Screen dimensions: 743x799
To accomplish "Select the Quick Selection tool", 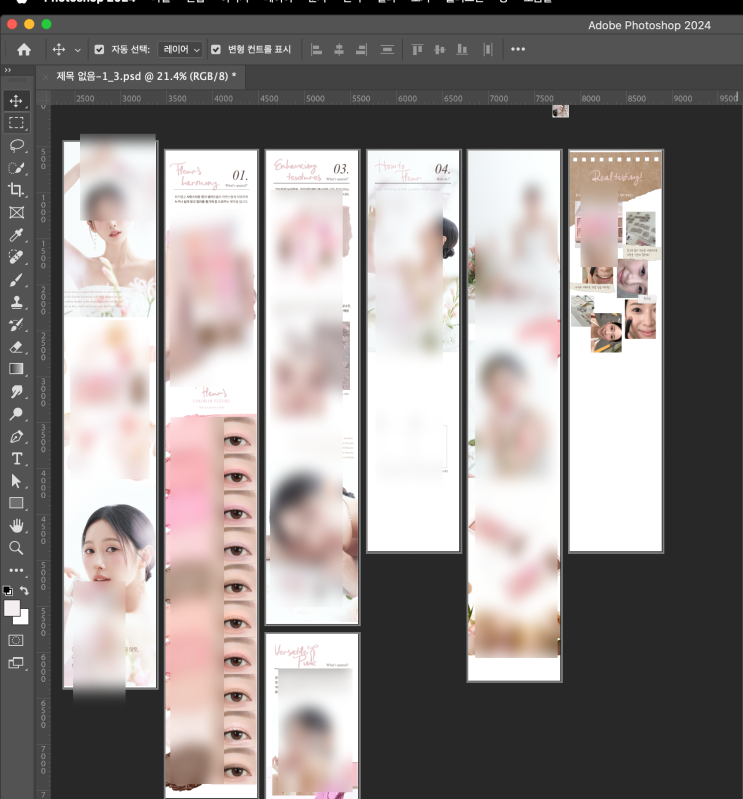I will tap(16, 168).
